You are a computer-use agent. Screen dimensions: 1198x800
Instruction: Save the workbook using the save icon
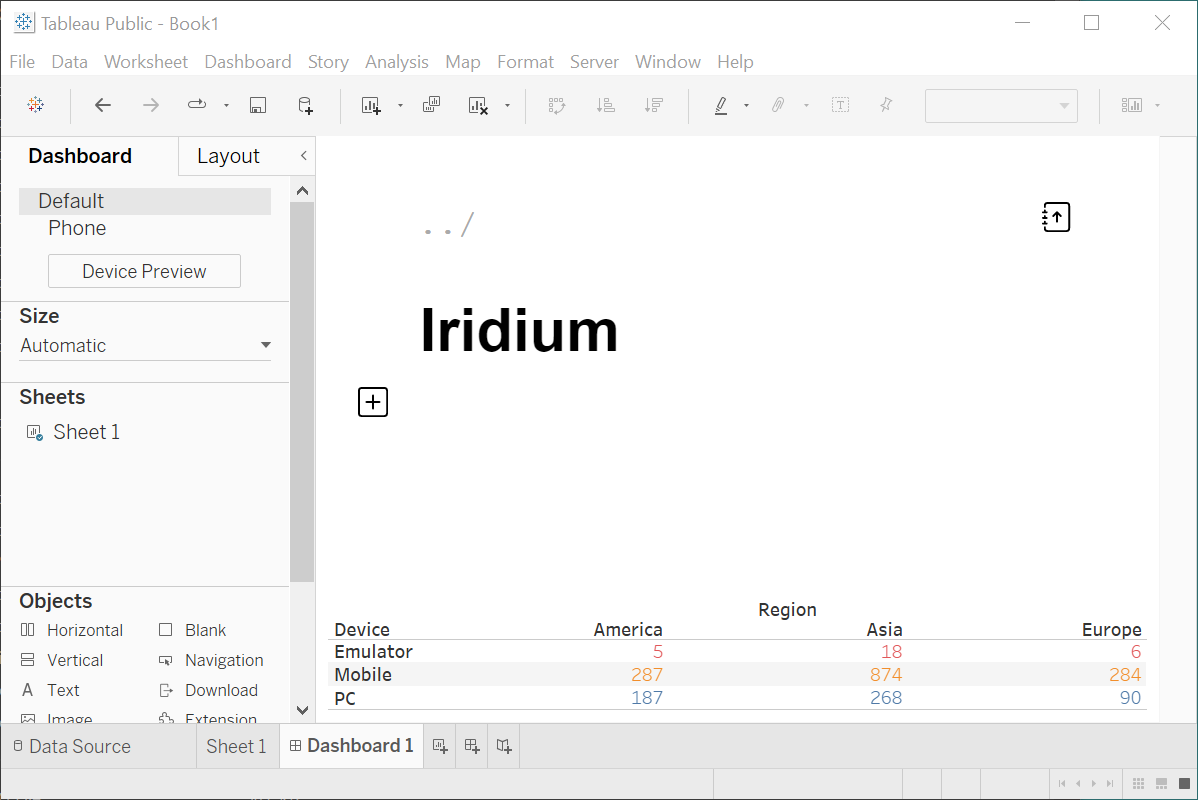(x=258, y=104)
